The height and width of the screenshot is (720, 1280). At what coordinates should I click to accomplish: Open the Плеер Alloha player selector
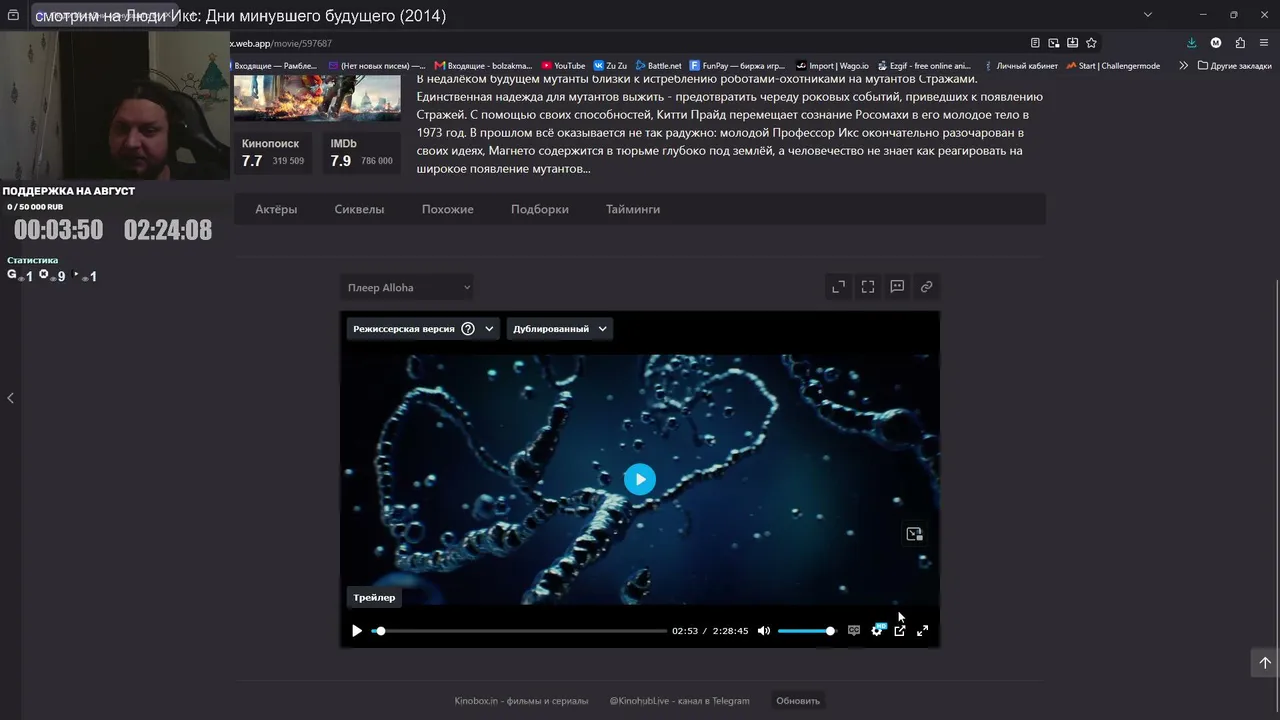[x=408, y=288]
